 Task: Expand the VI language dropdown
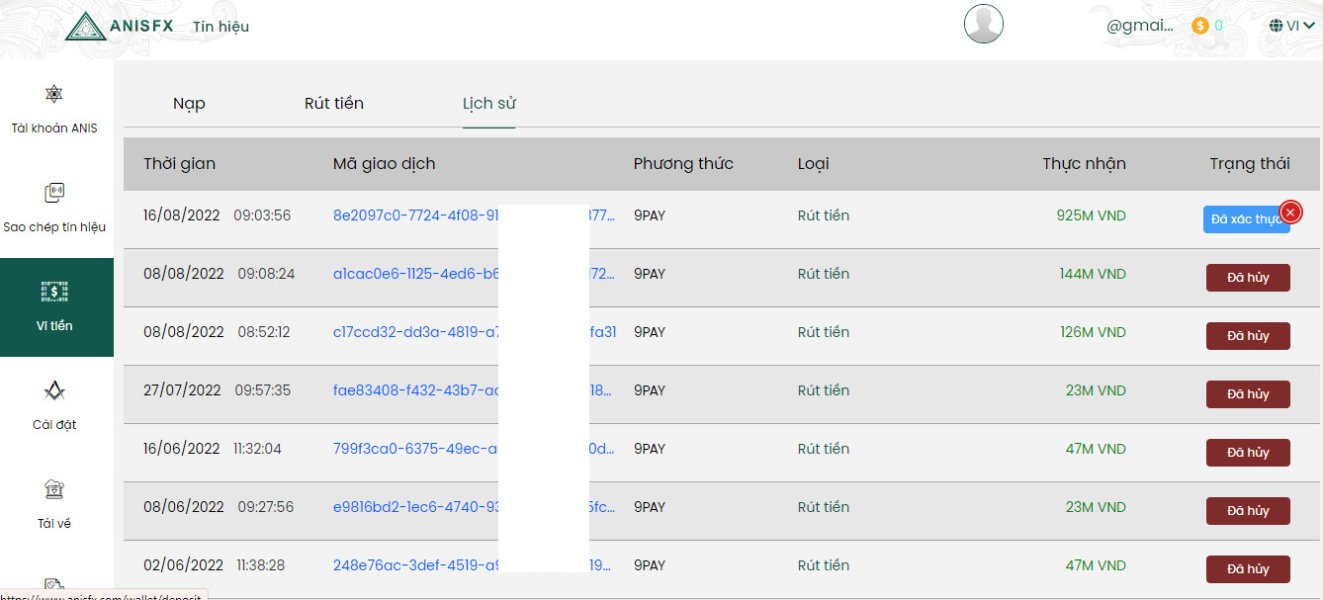1291,26
